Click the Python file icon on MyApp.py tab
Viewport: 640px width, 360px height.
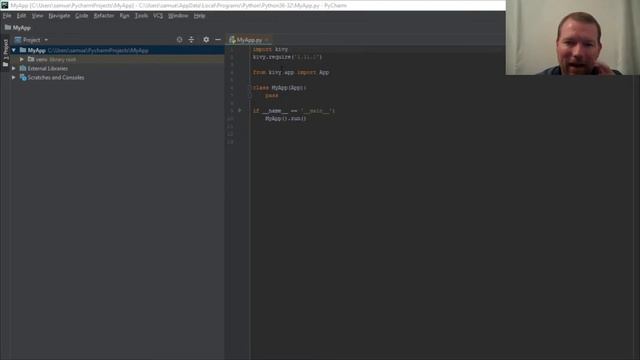(x=232, y=40)
